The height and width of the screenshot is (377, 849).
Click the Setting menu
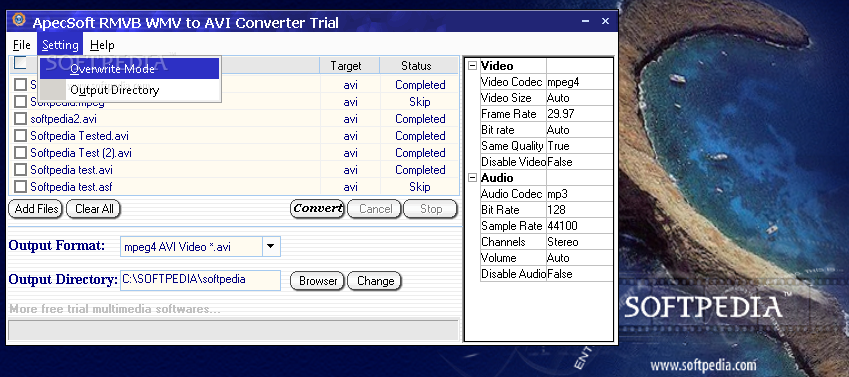coord(60,45)
